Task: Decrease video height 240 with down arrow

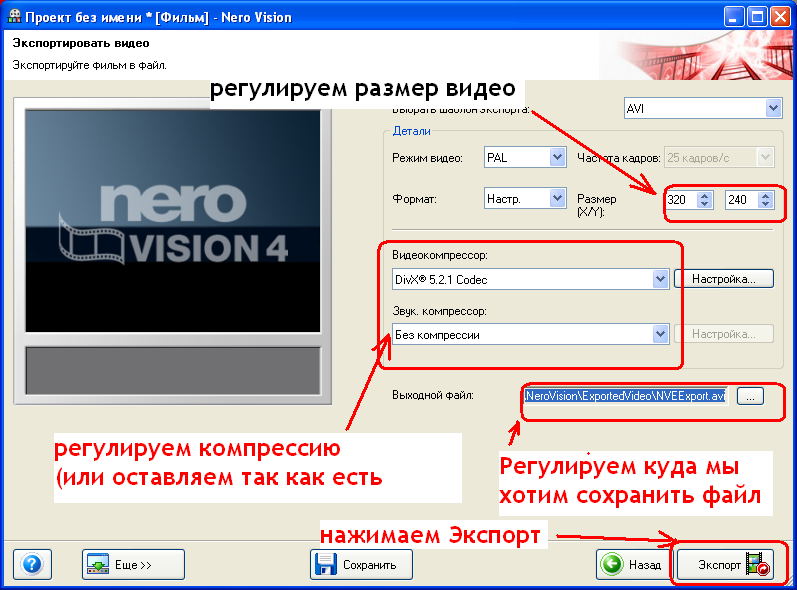Action: [x=765, y=203]
